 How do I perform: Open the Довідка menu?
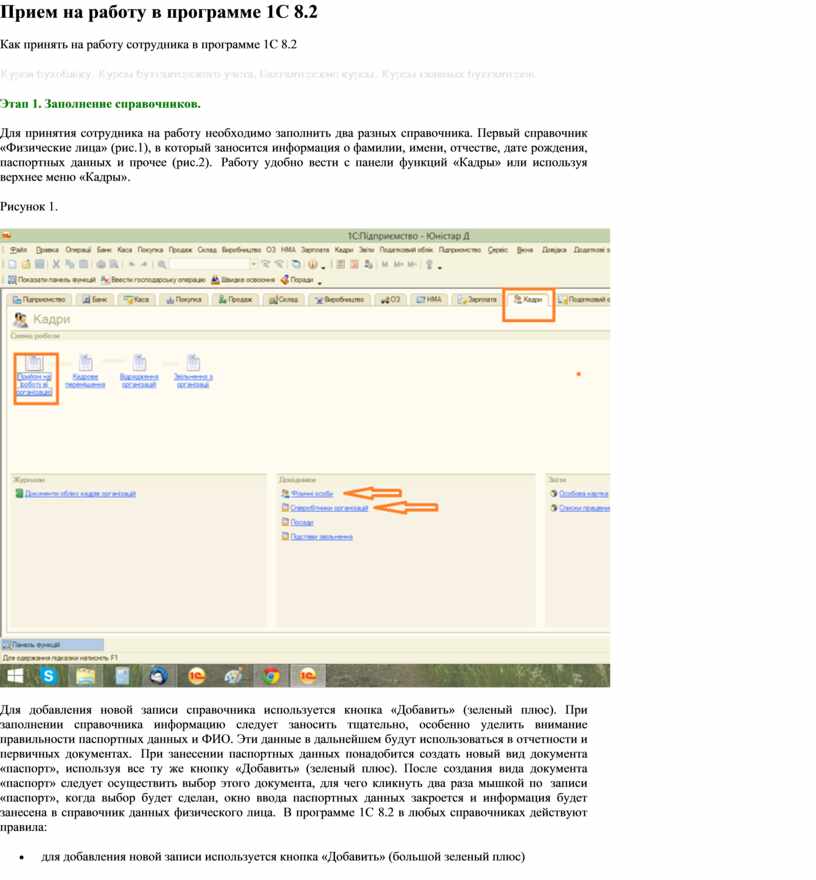[x=554, y=250]
